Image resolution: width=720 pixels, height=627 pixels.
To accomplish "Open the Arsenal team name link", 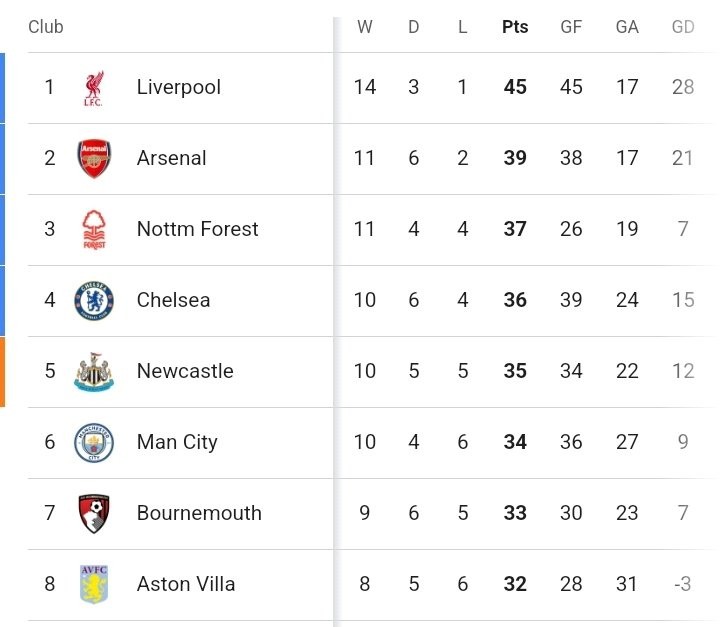I will click(x=172, y=159).
